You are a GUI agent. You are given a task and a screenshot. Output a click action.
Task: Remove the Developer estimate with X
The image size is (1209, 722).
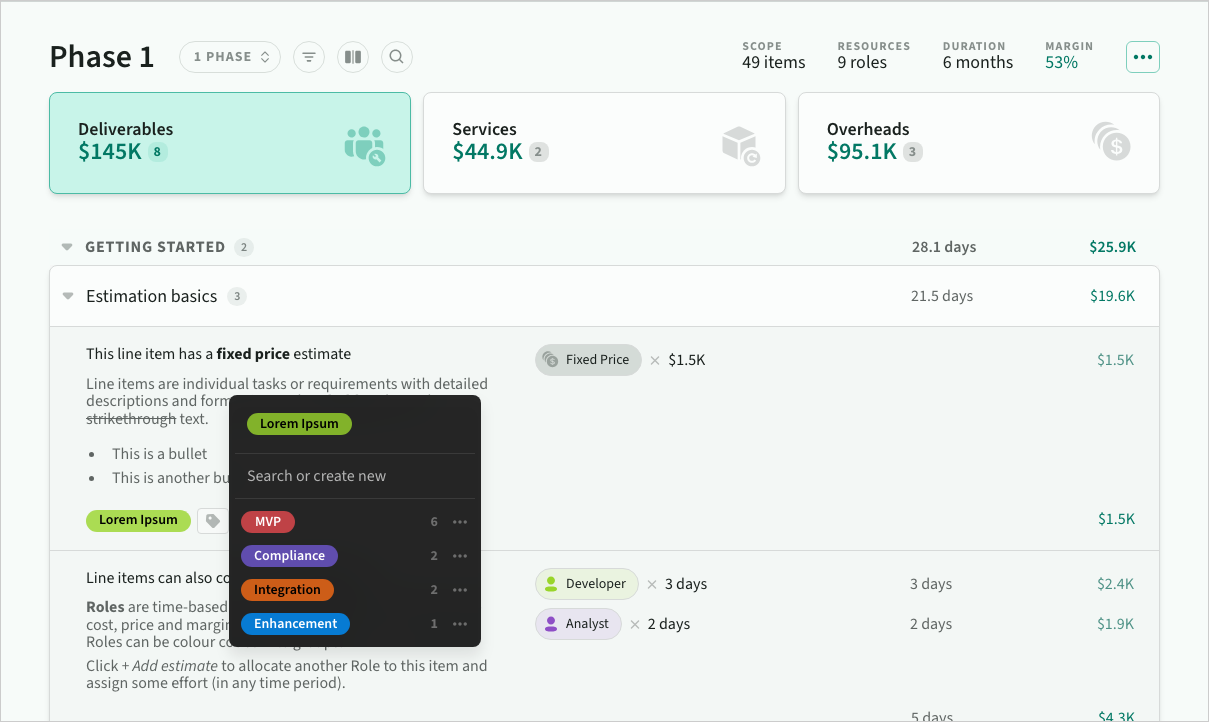[x=652, y=584]
